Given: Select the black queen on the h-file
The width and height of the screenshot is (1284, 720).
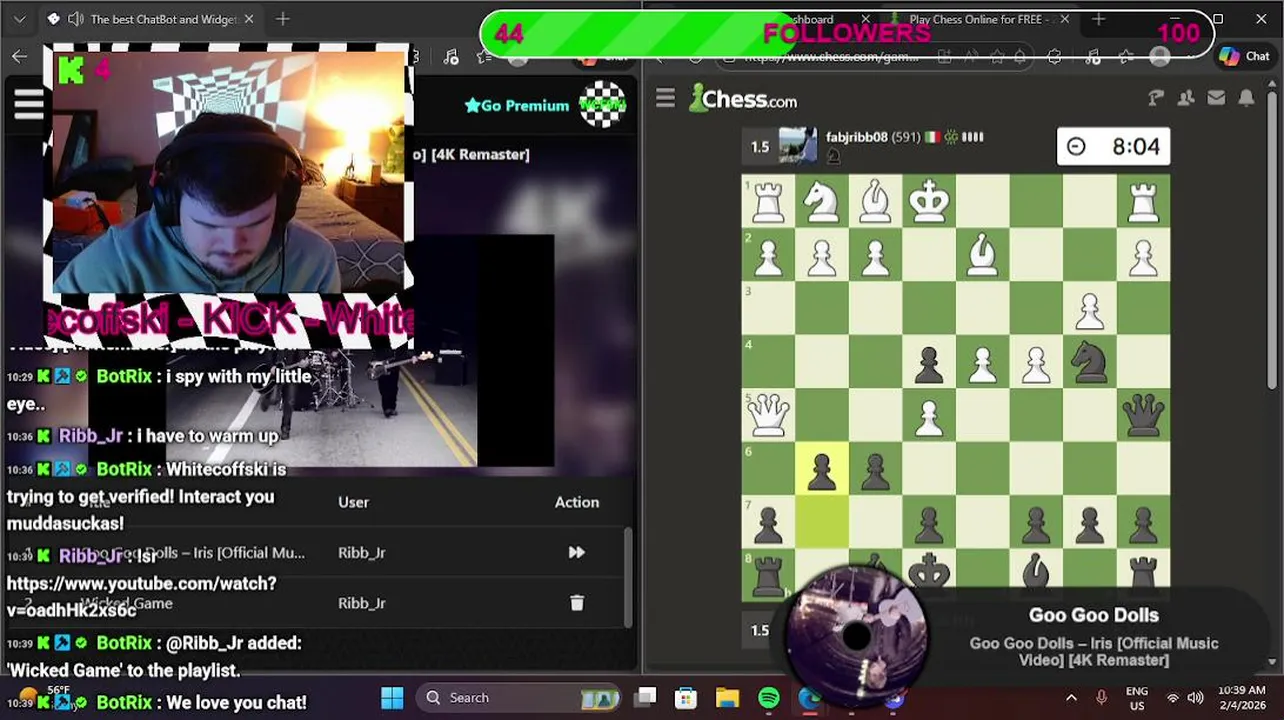Looking at the screenshot, I should [1143, 415].
